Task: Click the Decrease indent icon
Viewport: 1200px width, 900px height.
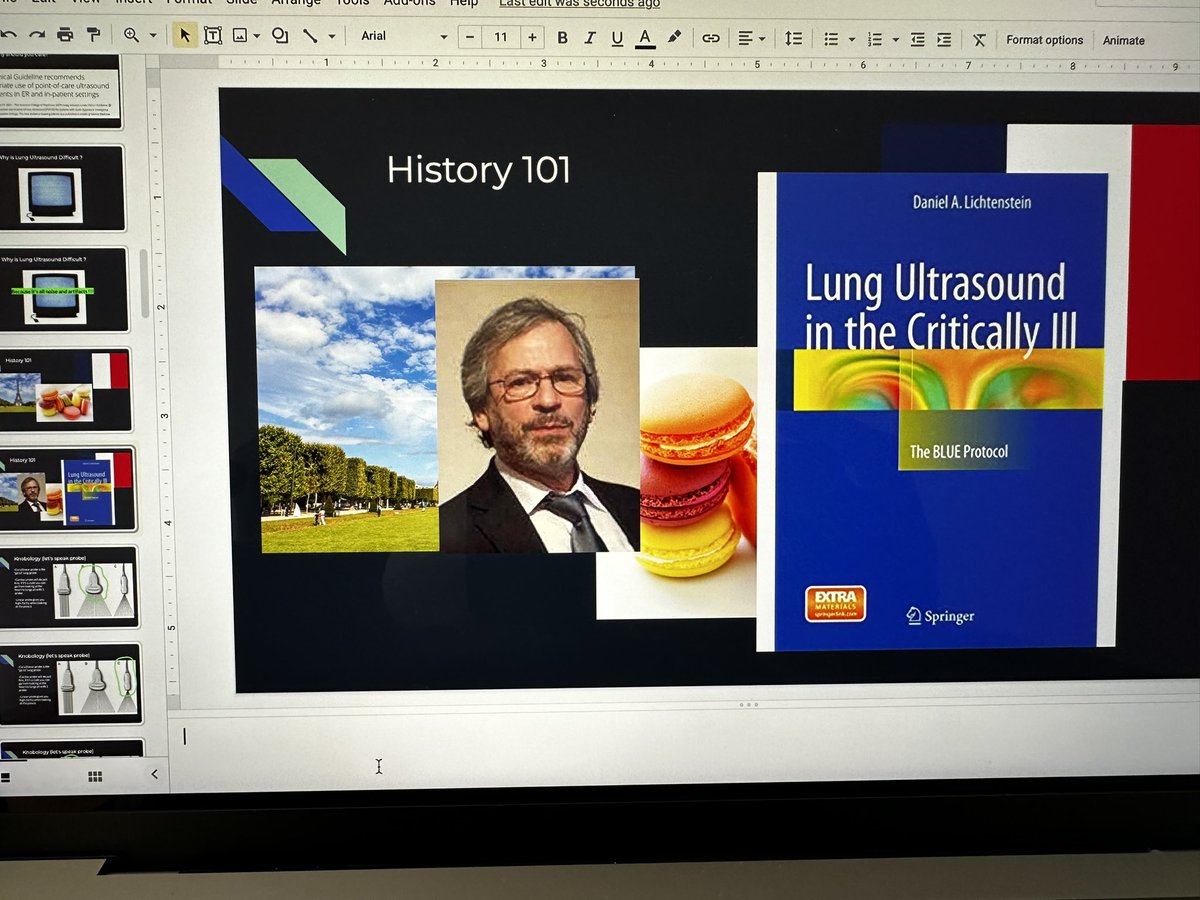Action: [x=917, y=40]
